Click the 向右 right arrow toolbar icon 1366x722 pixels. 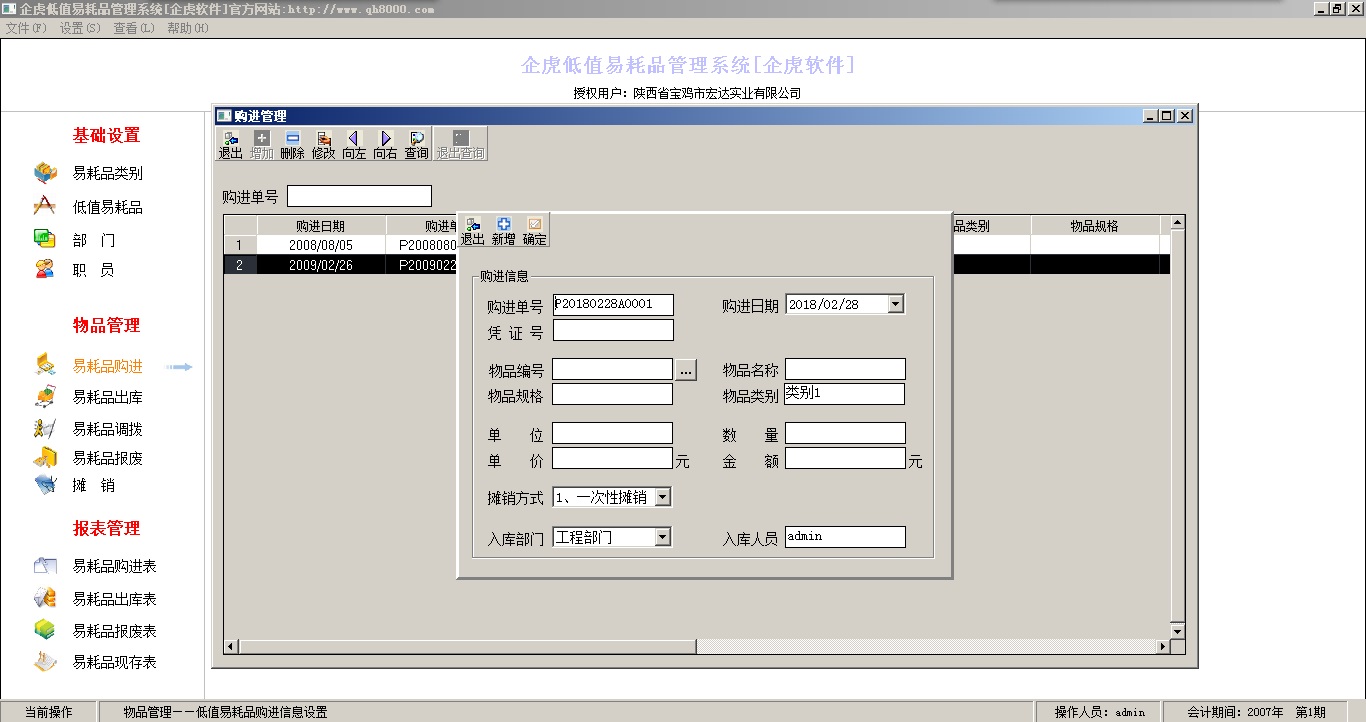point(385,145)
